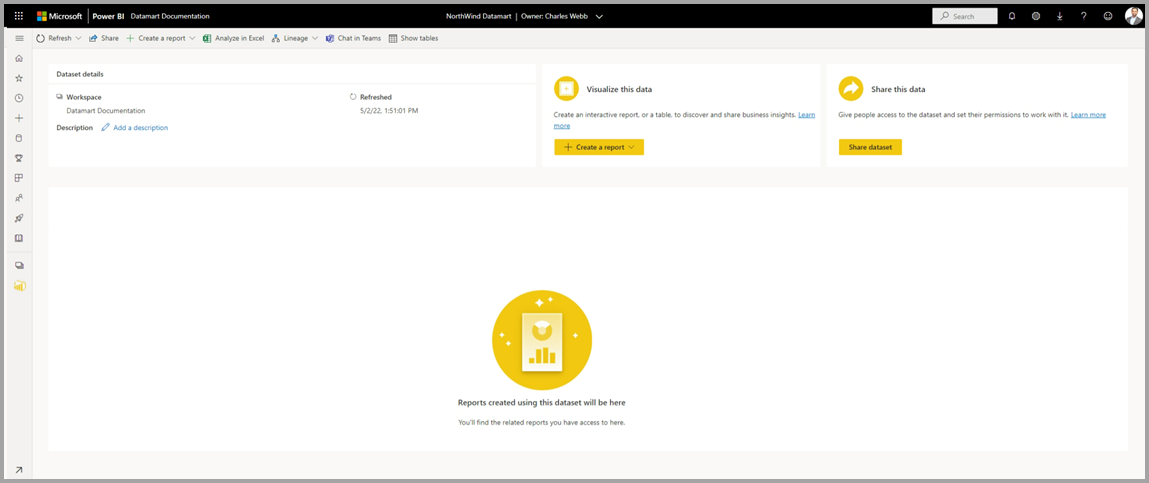The image size is (1149, 483).
Task: Open the Data hub cylinder icon
Action: [x=19, y=138]
